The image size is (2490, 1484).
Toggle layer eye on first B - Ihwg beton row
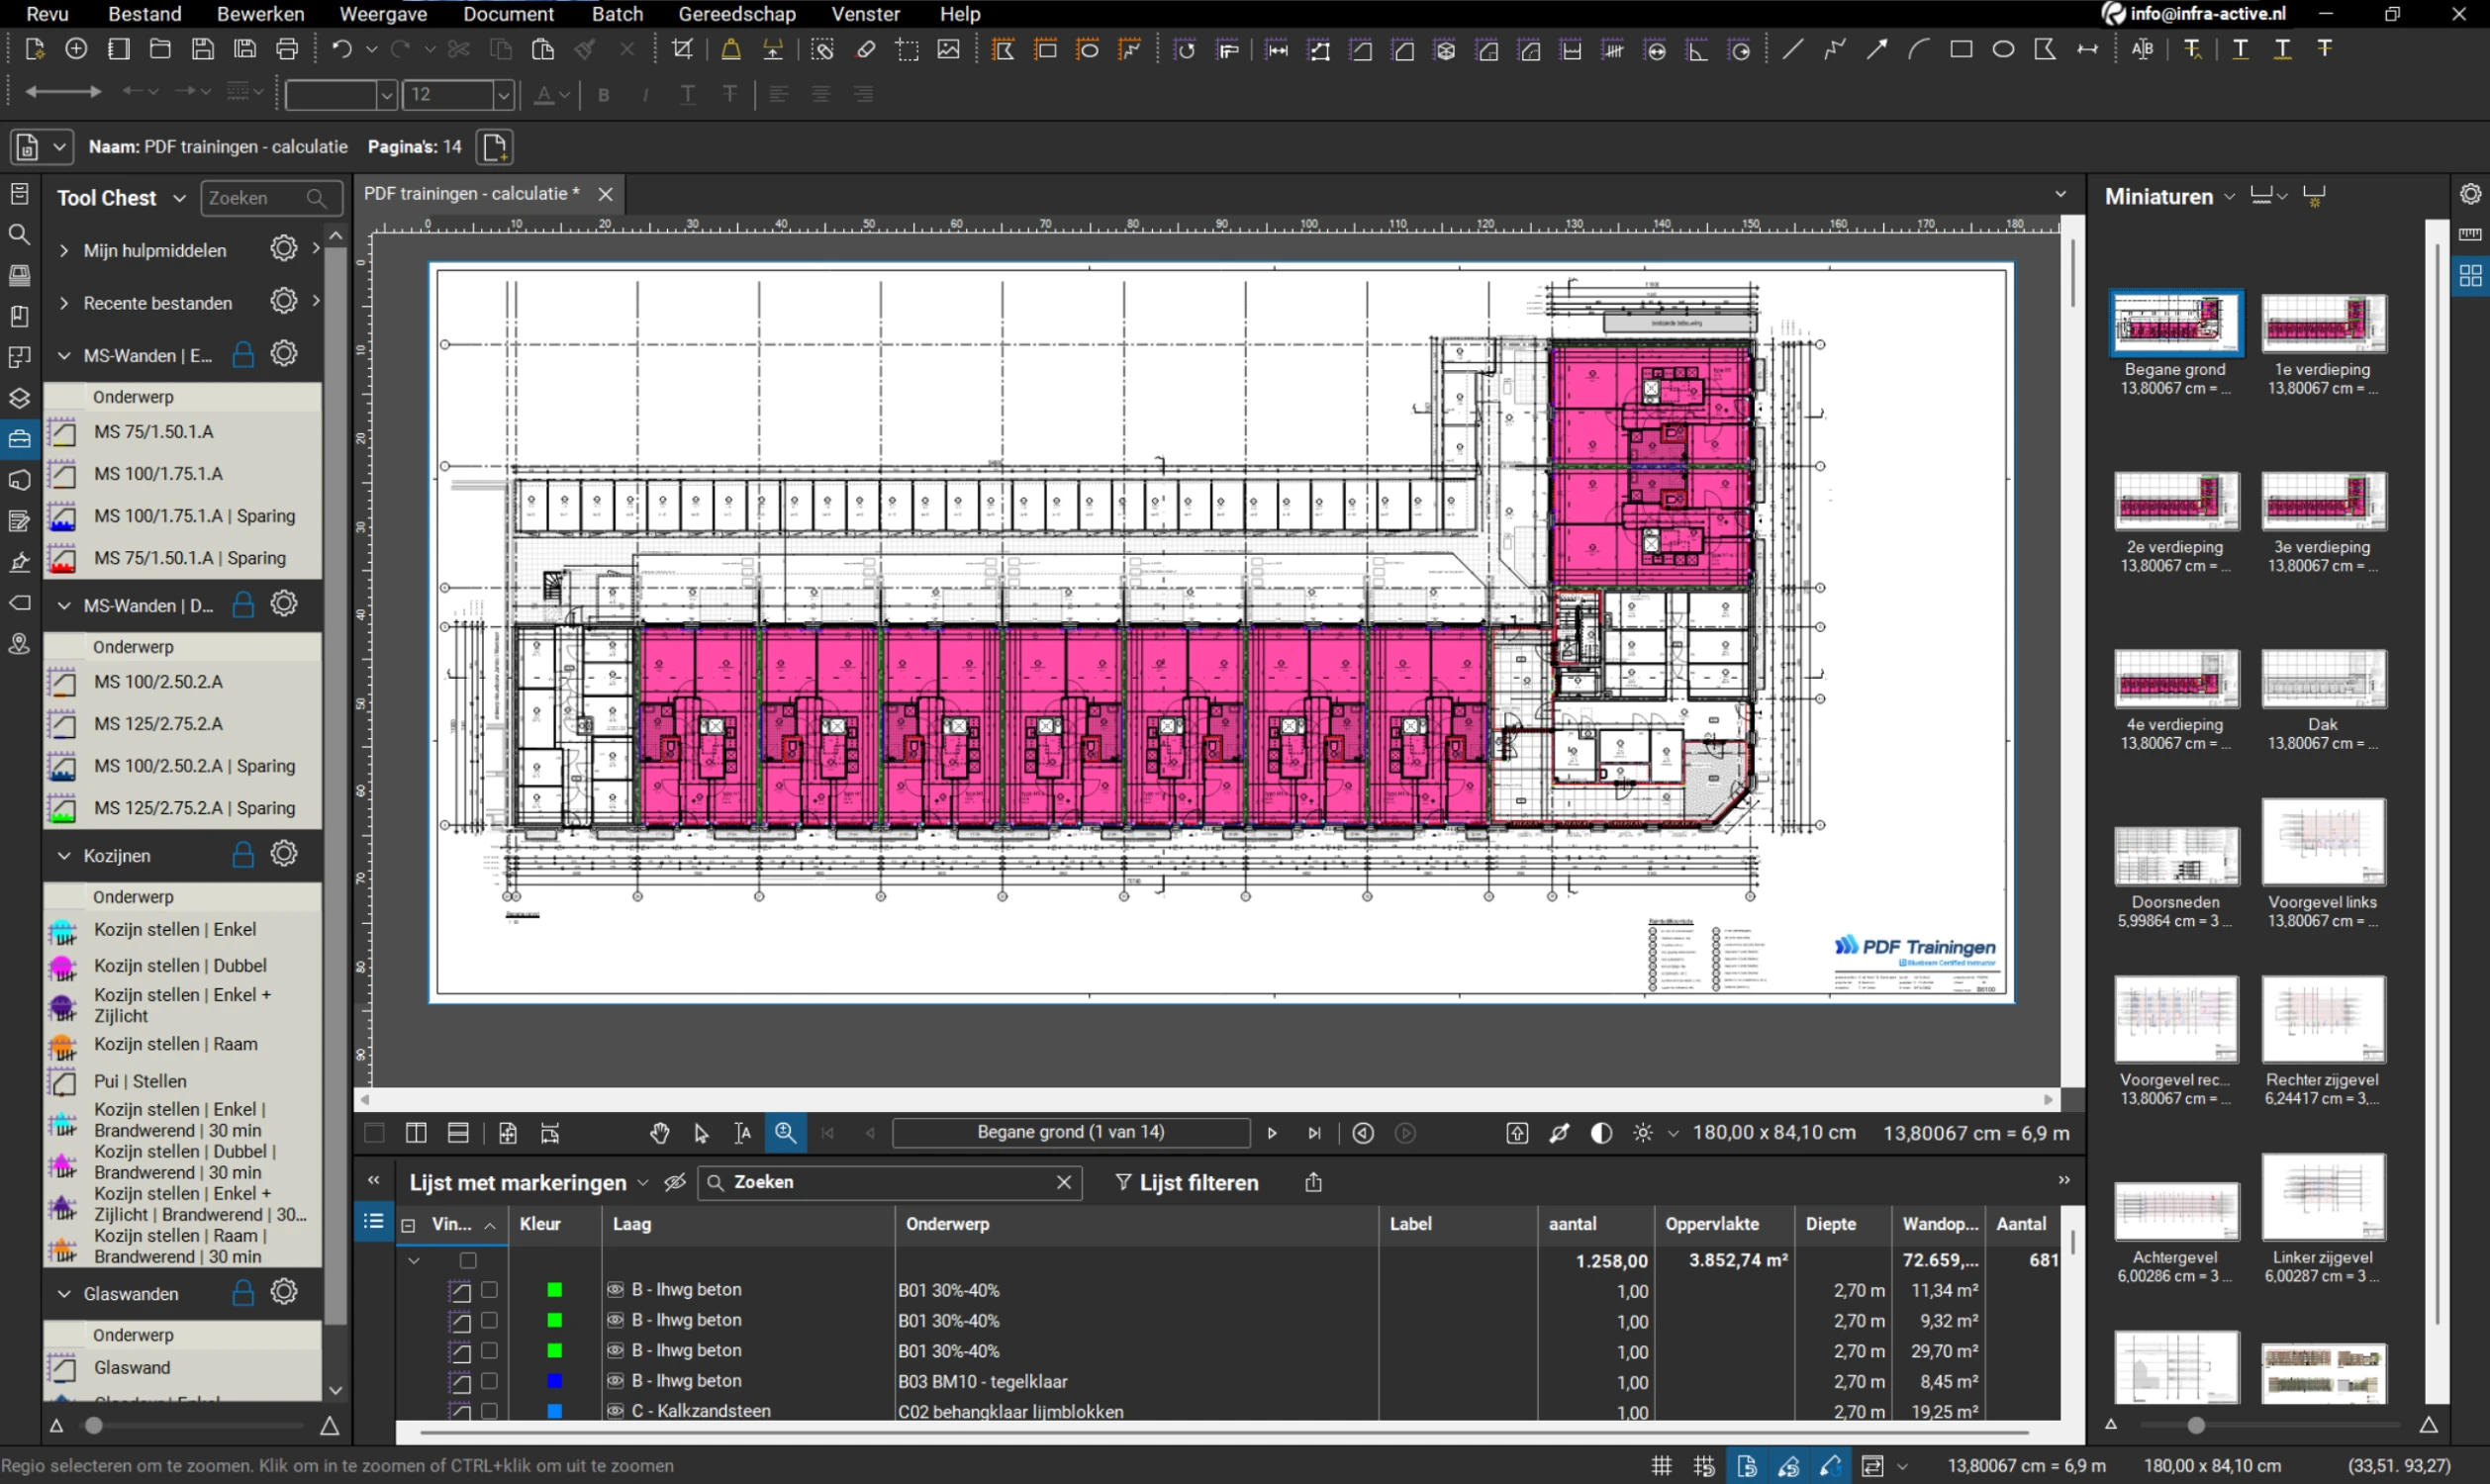pyautogui.click(x=616, y=1290)
